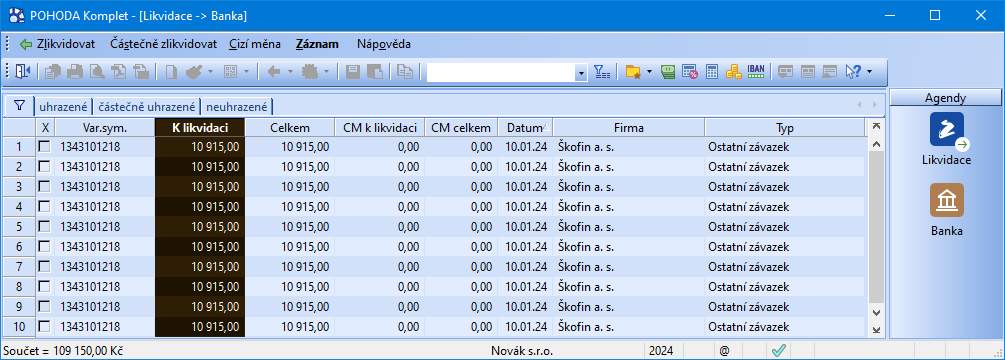Open the Likvidace agenda icon
Viewport: 1005px width, 360px height.
[947, 130]
